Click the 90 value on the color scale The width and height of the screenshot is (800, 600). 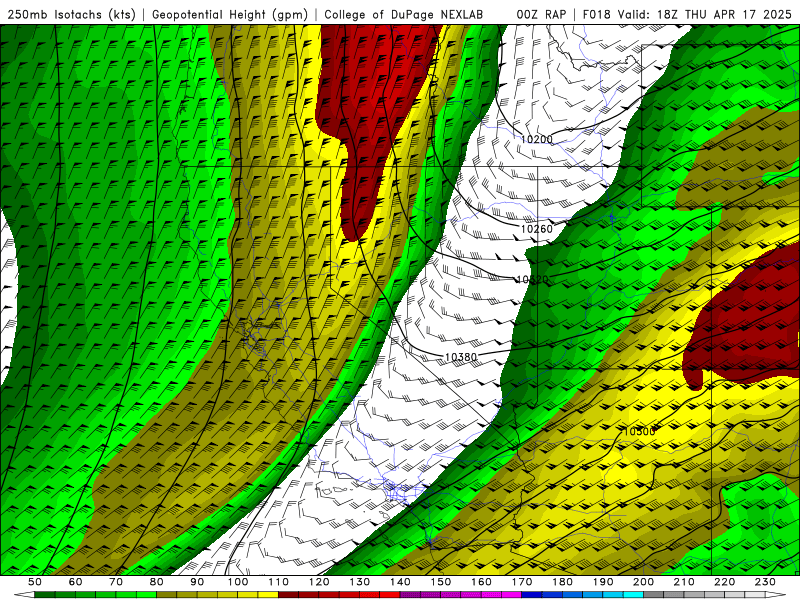tap(197, 582)
